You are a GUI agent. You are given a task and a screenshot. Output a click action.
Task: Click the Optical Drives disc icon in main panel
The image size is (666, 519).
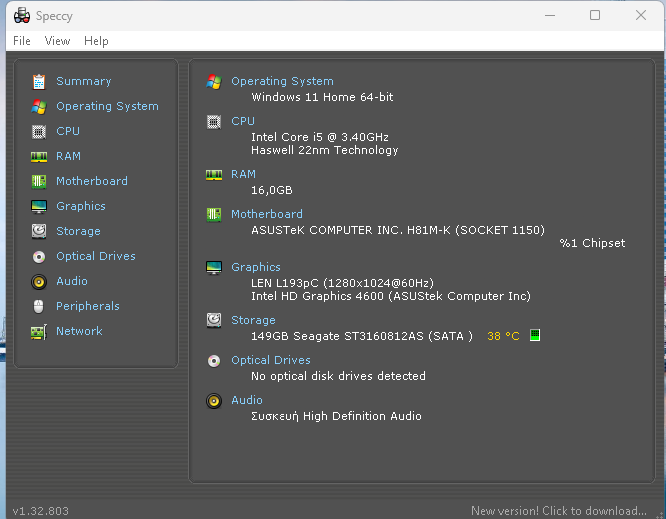pyautogui.click(x=214, y=361)
